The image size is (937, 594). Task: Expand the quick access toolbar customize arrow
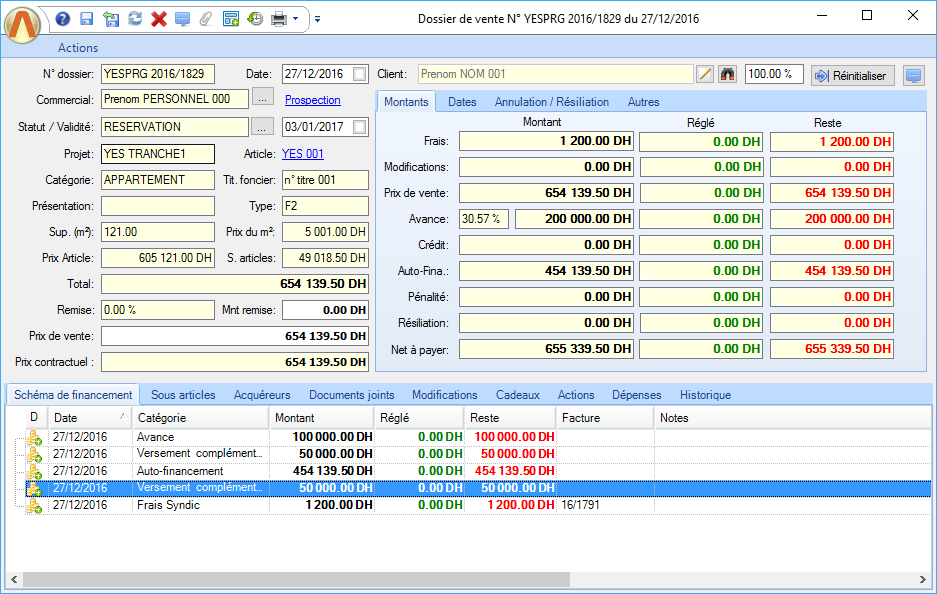(x=317, y=19)
